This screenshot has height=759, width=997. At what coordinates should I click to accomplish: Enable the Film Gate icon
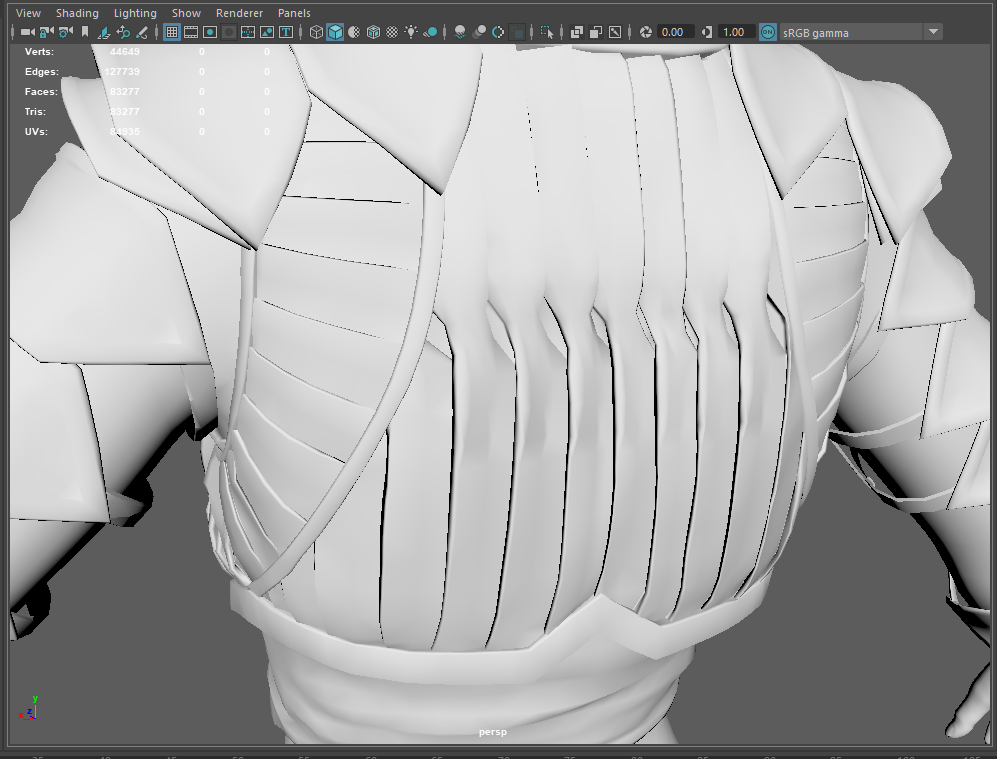point(191,32)
